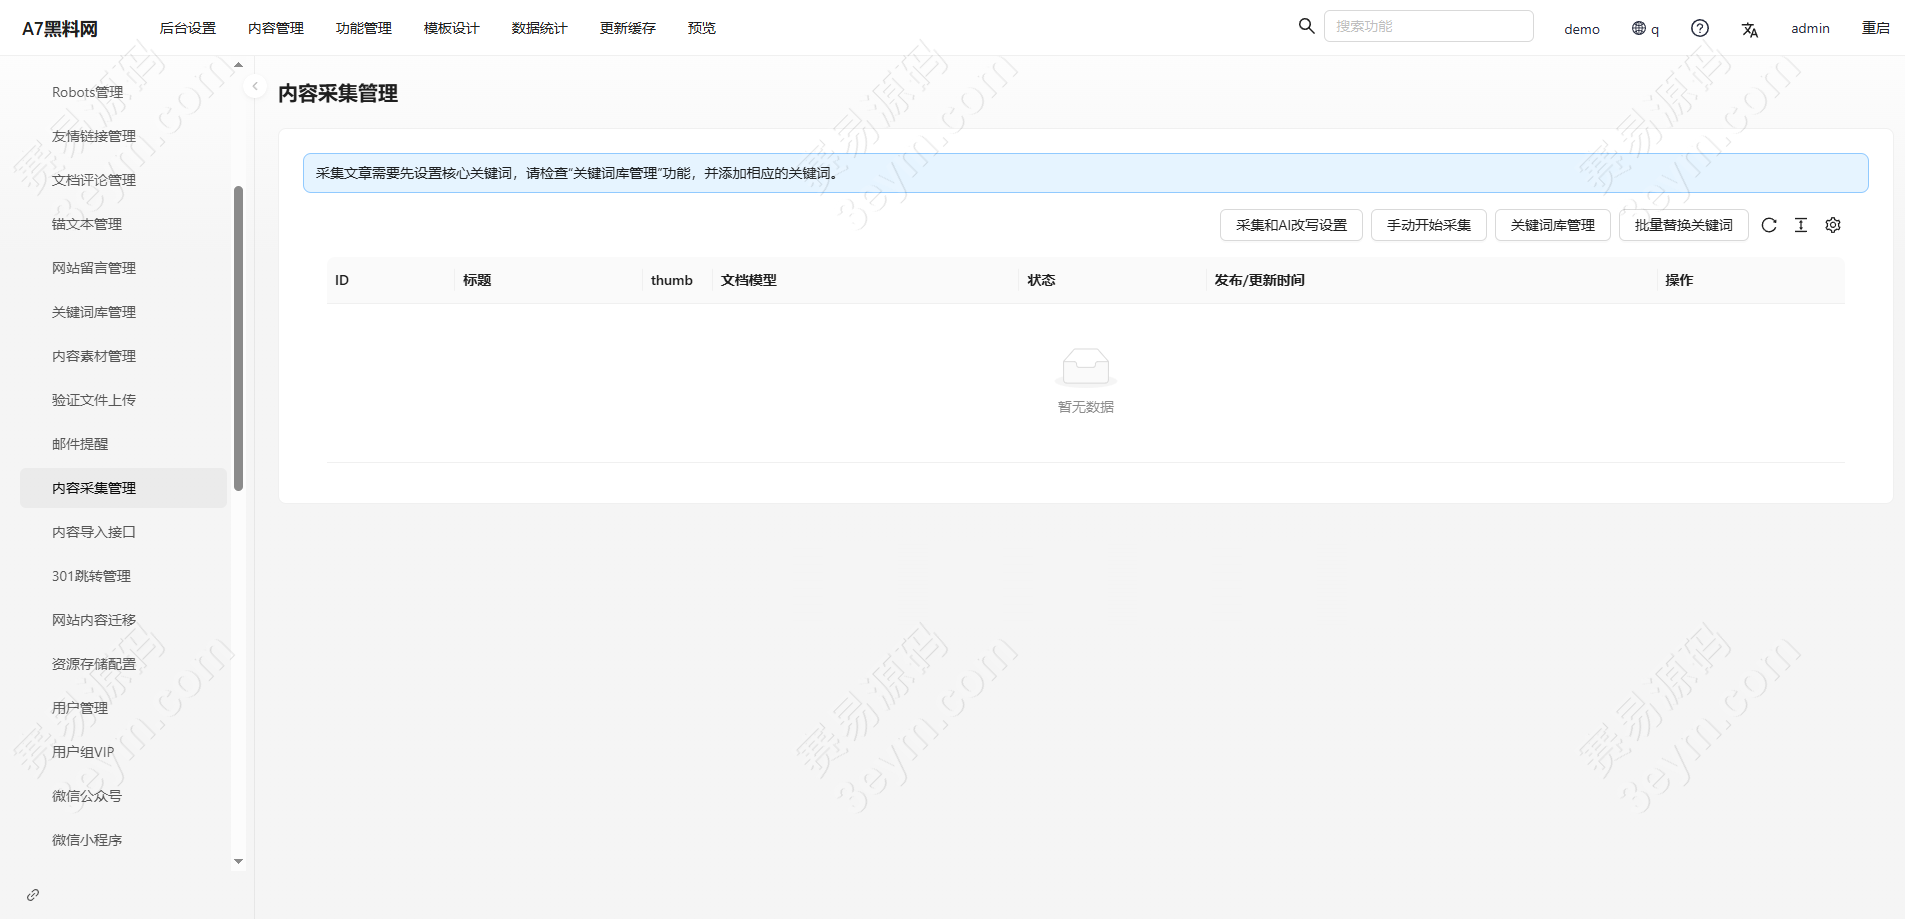The width and height of the screenshot is (1905, 919).
Task: Select 内容导入接口 in sidebar
Action: (x=94, y=532)
